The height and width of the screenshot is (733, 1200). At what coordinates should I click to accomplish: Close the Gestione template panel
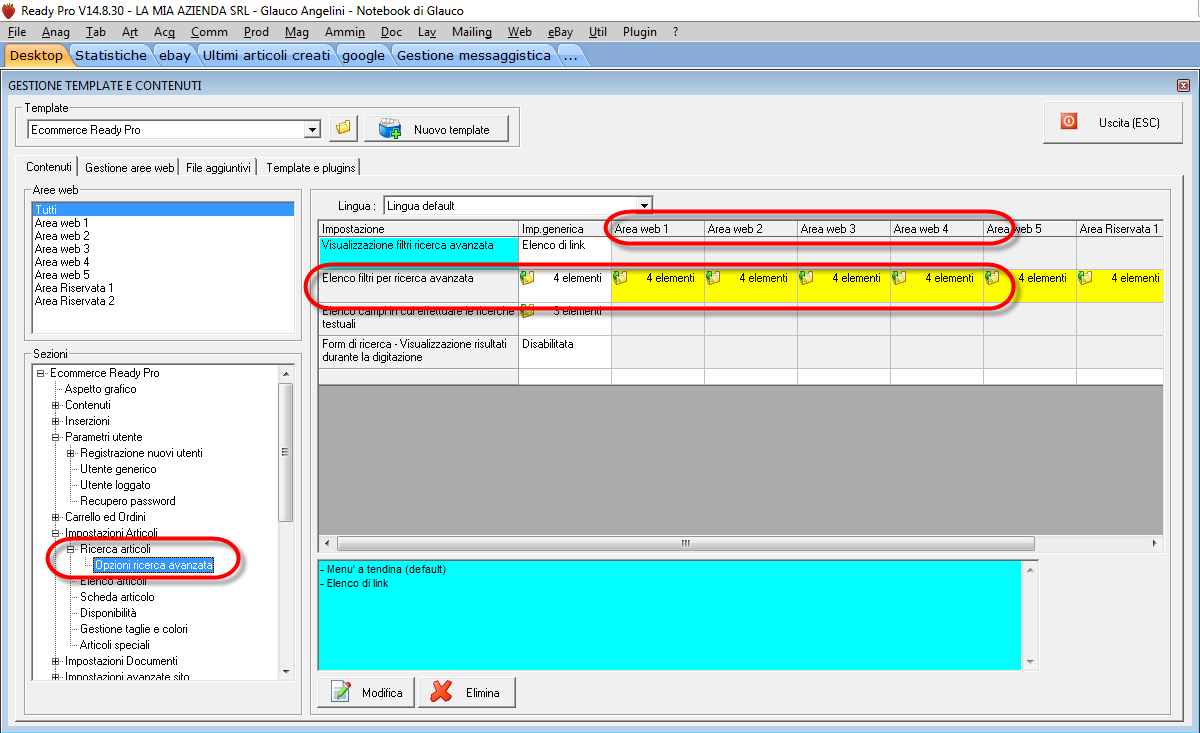tap(1184, 86)
